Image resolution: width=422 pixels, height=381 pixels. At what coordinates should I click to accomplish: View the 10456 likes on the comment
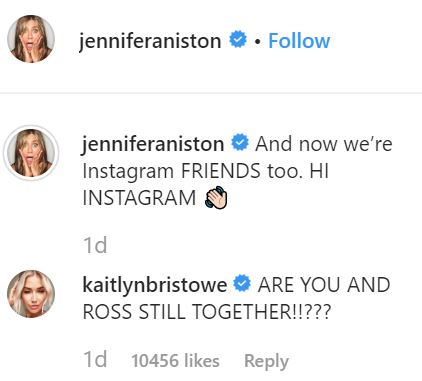pos(175,361)
